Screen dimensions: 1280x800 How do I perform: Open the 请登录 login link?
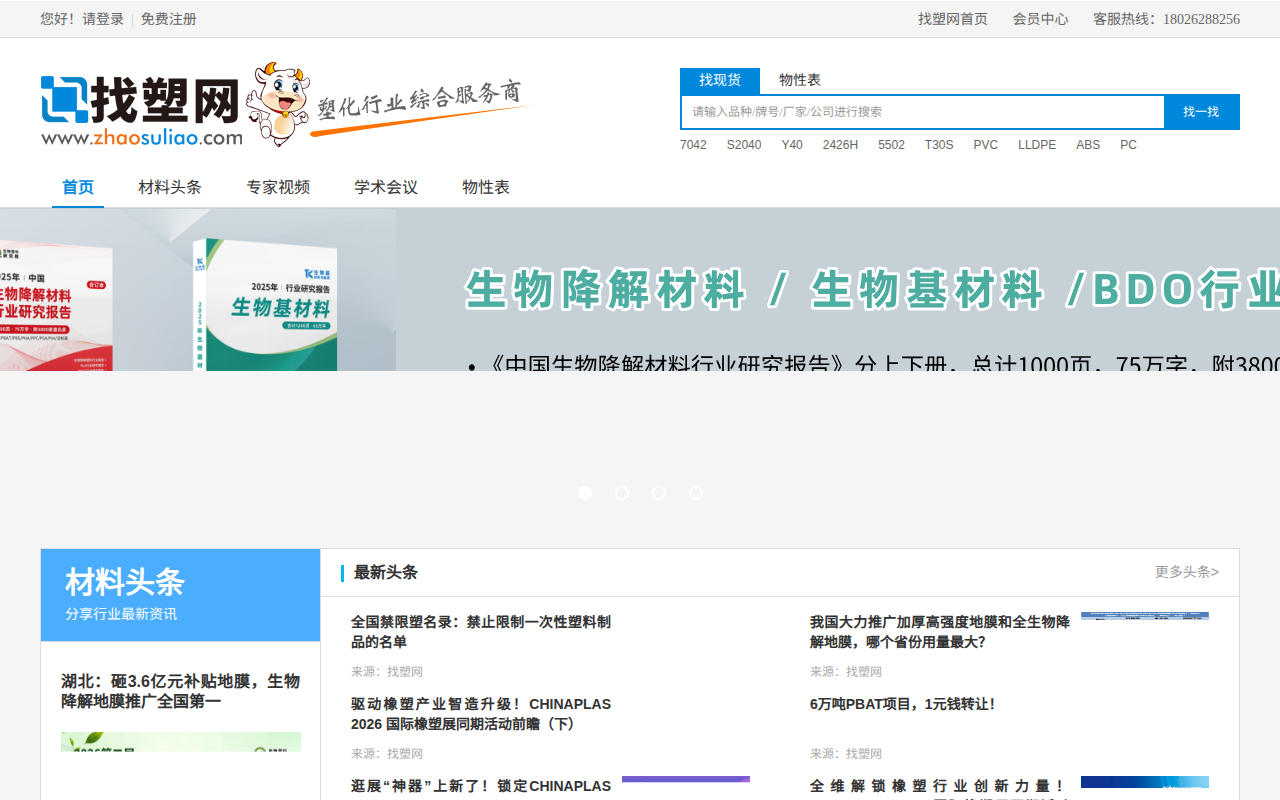tap(103, 19)
